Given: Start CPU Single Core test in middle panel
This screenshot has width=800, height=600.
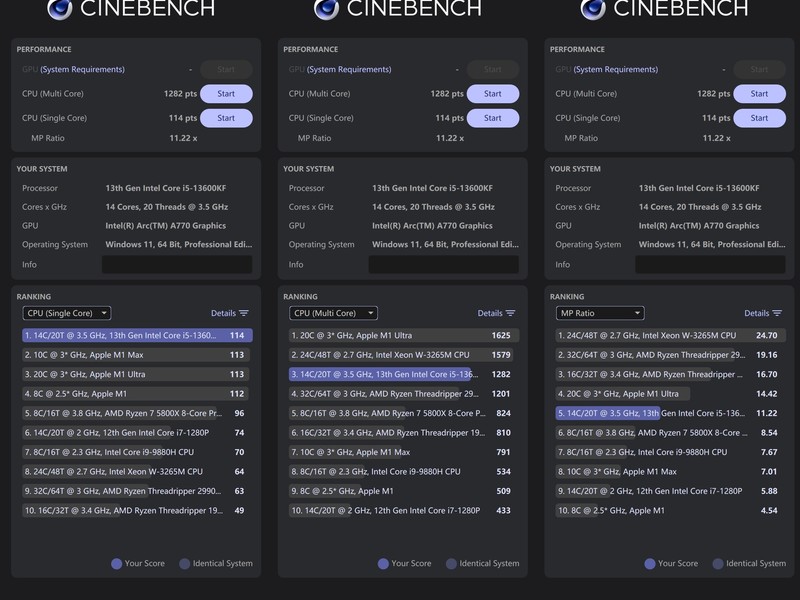Looking at the screenshot, I should pyautogui.click(x=493, y=118).
